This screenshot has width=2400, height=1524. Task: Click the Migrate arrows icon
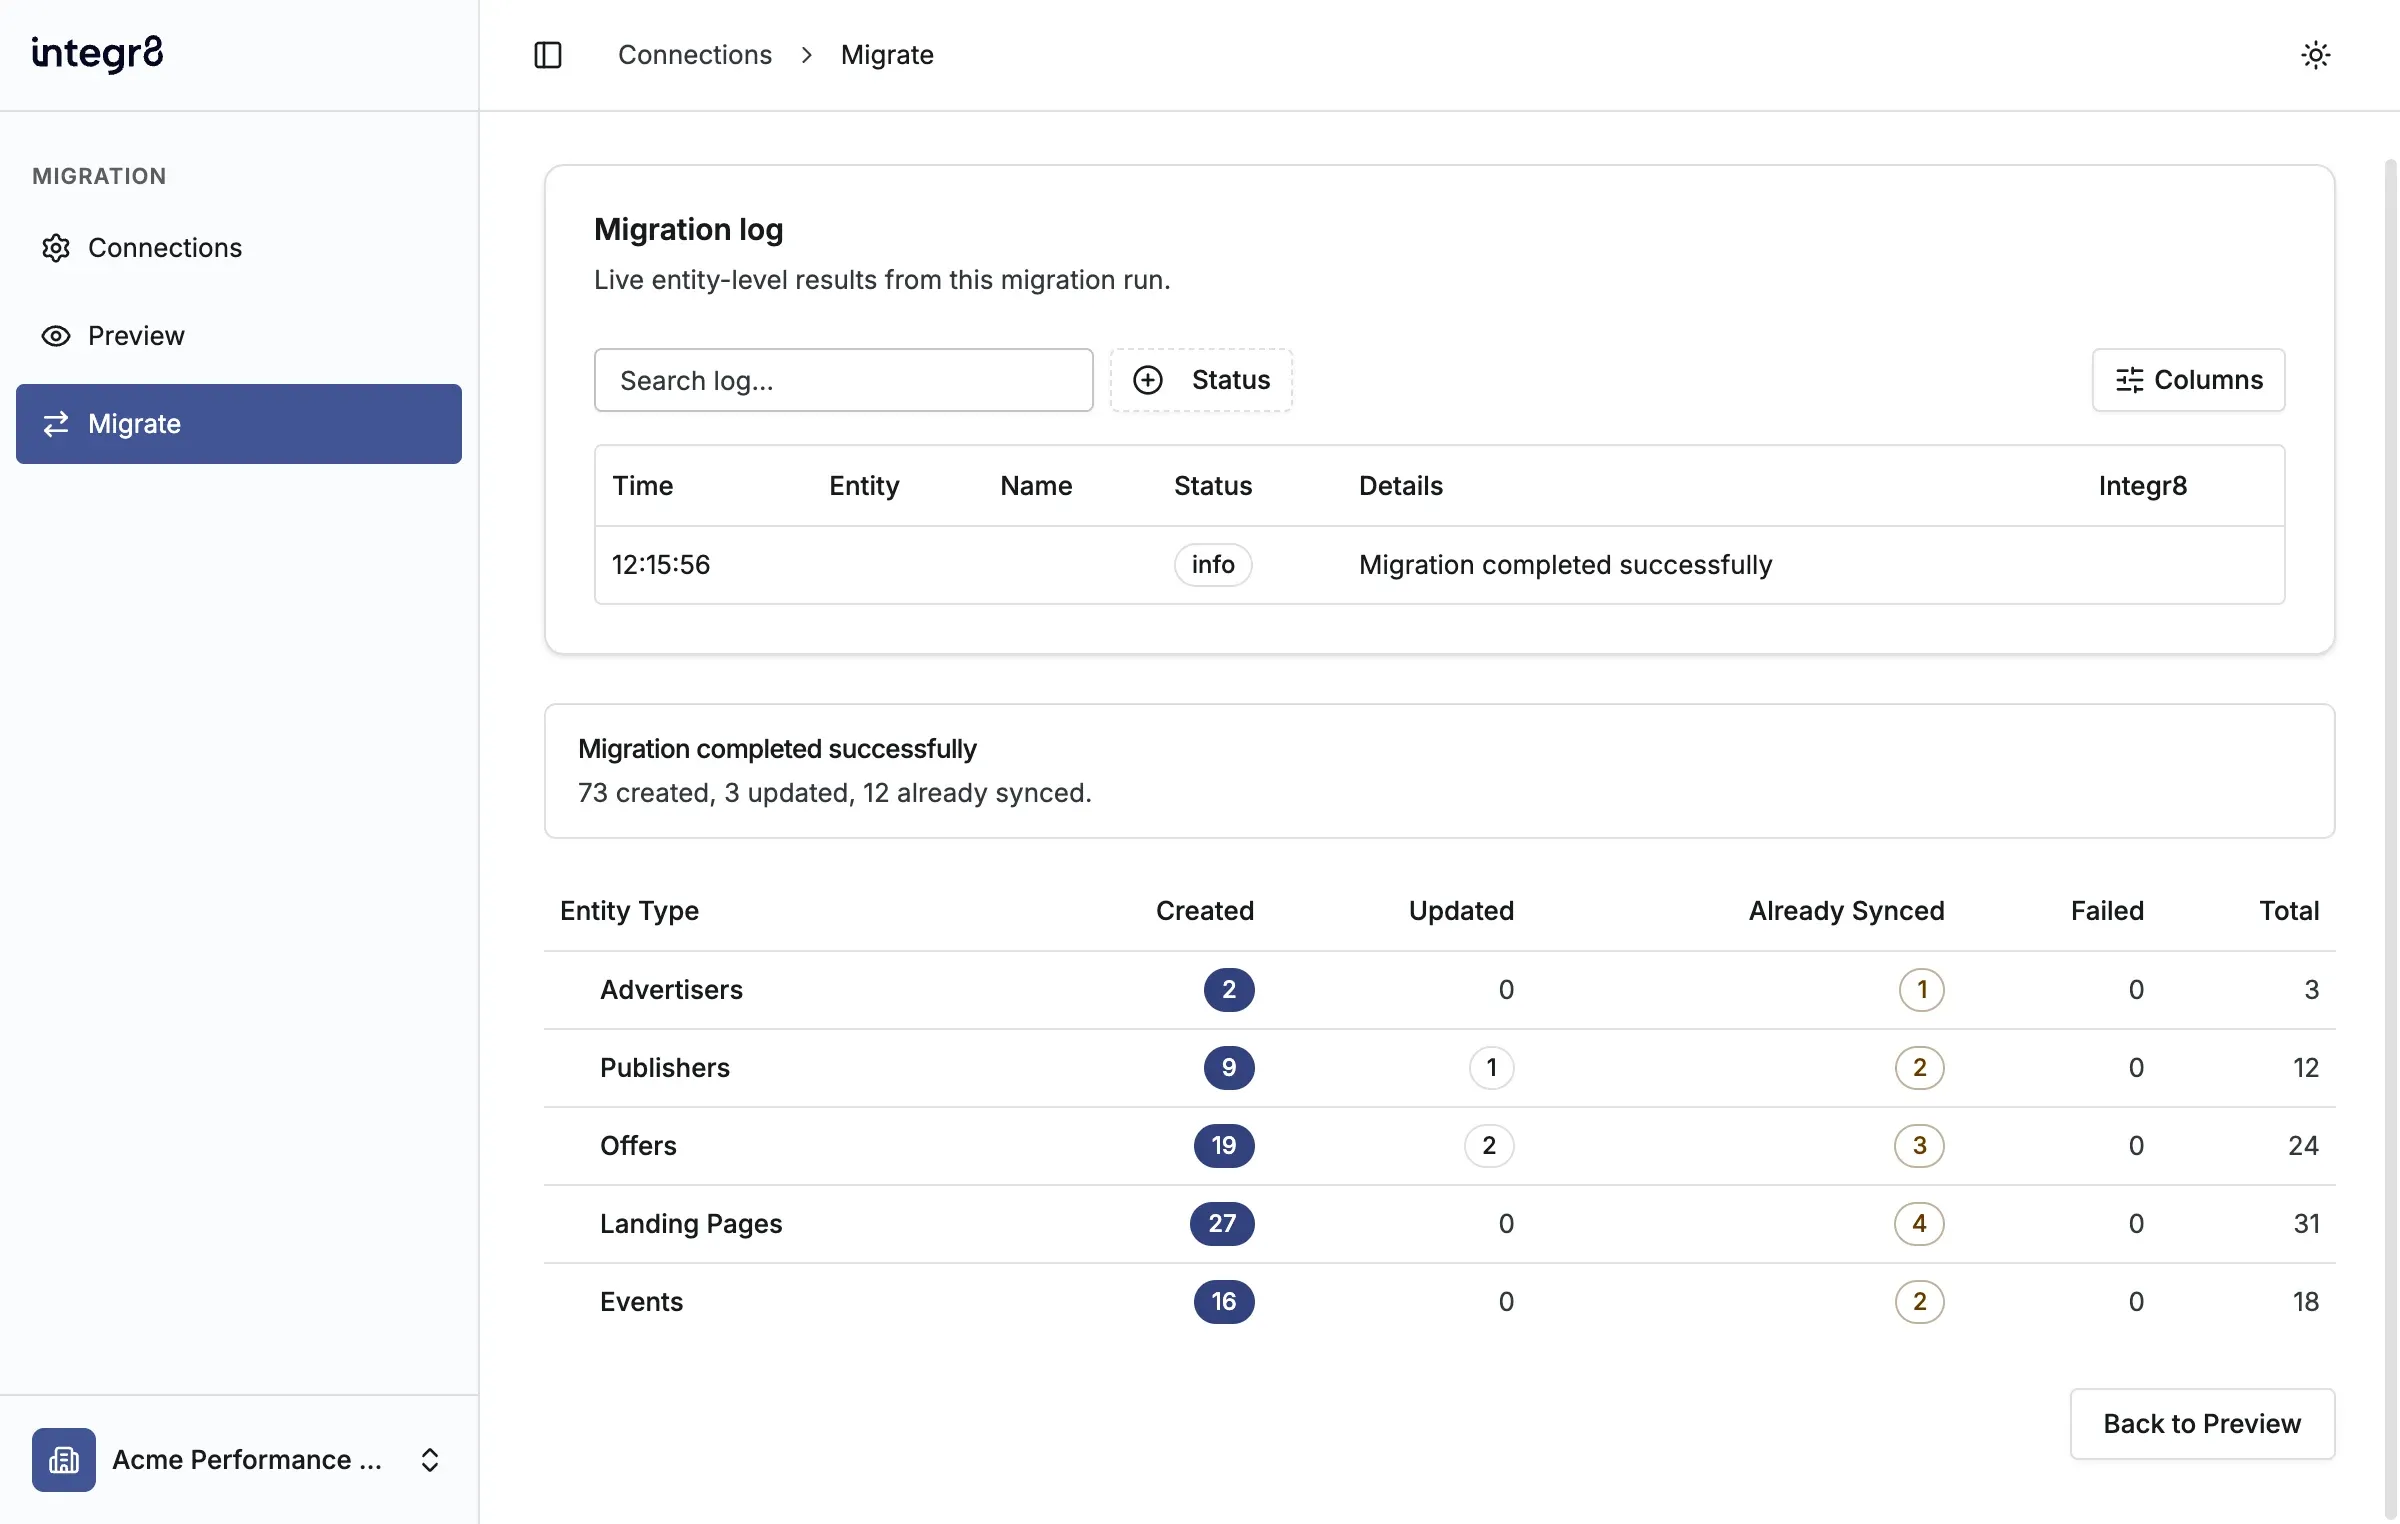[x=56, y=424]
